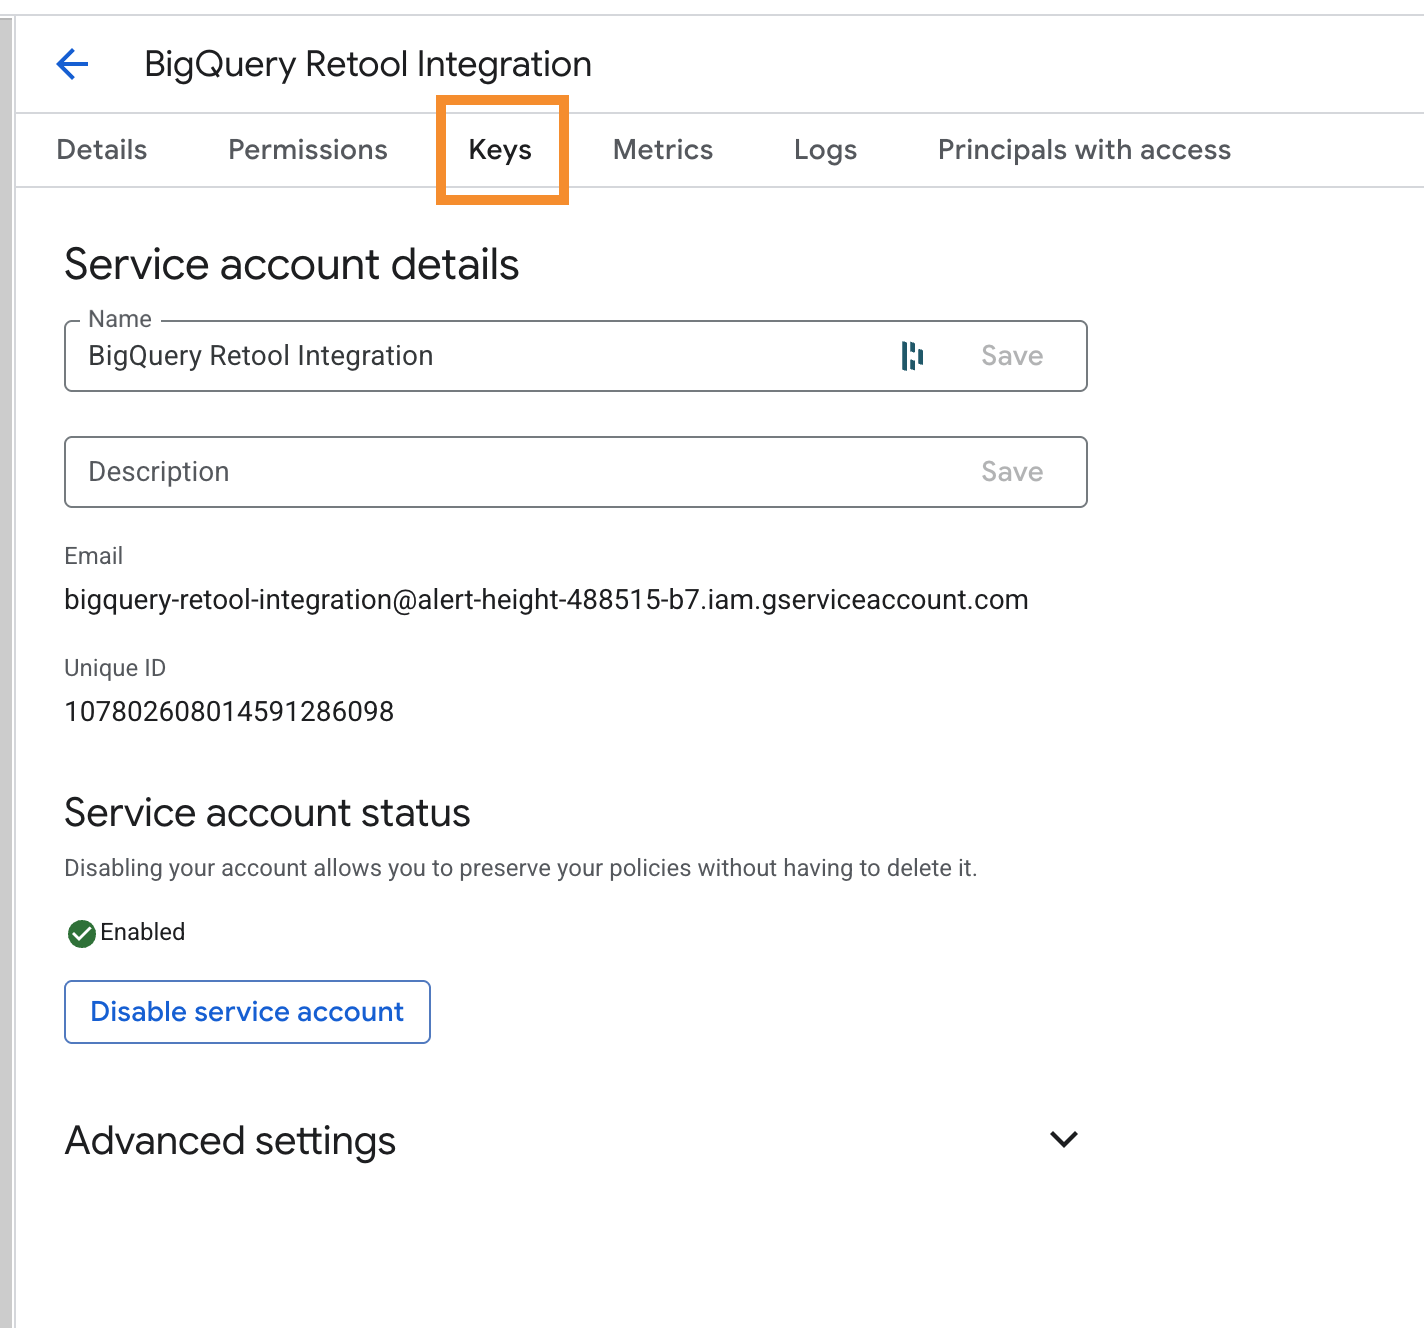The height and width of the screenshot is (1328, 1424).
Task: Click the Service account status heading
Action: pos(267,813)
